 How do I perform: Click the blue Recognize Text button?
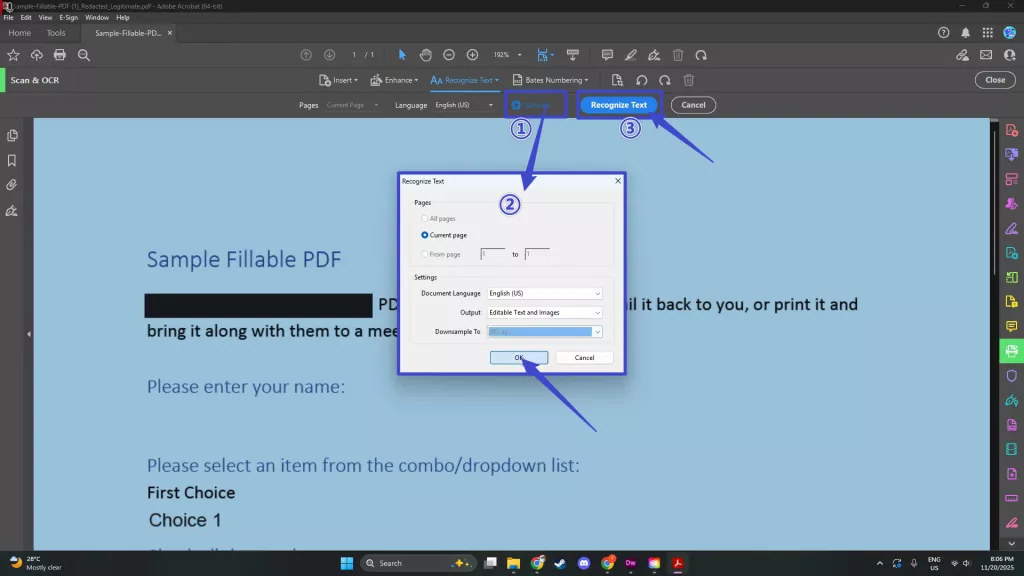click(618, 105)
